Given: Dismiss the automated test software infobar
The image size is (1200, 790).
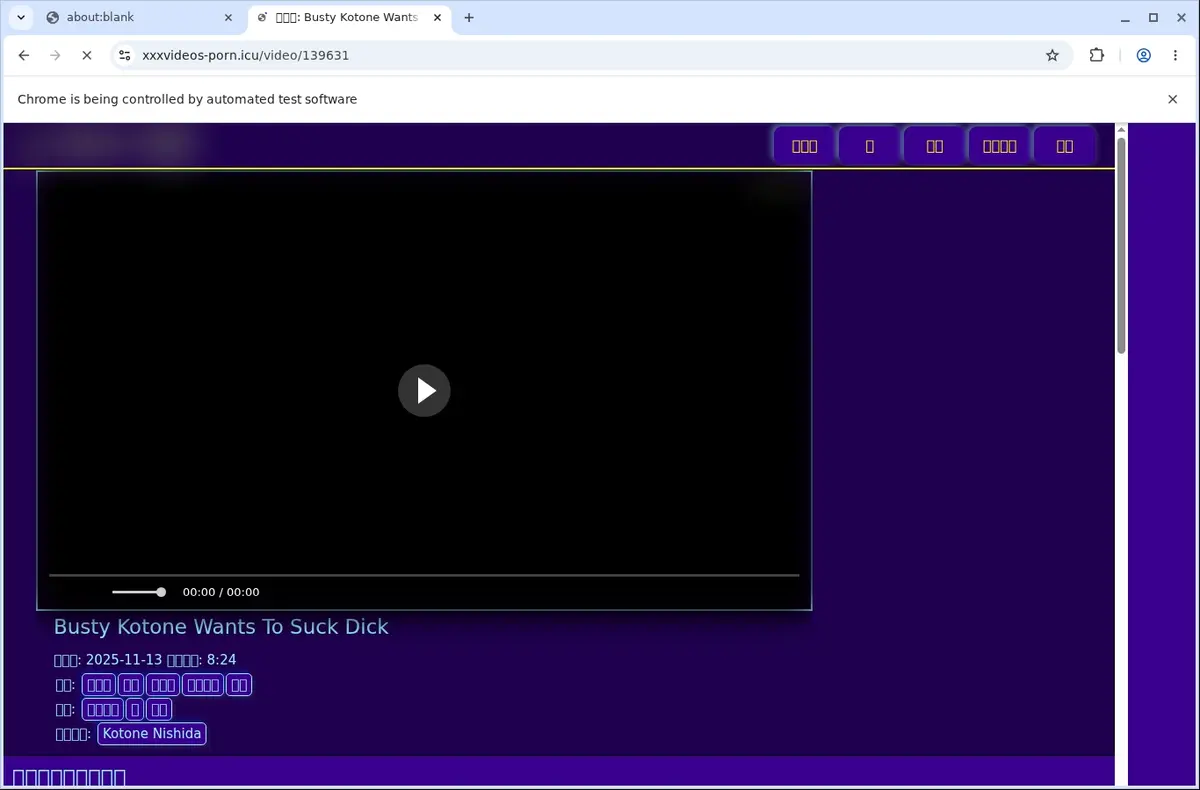Looking at the screenshot, I should pyautogui.click(x=1173, y=99).
